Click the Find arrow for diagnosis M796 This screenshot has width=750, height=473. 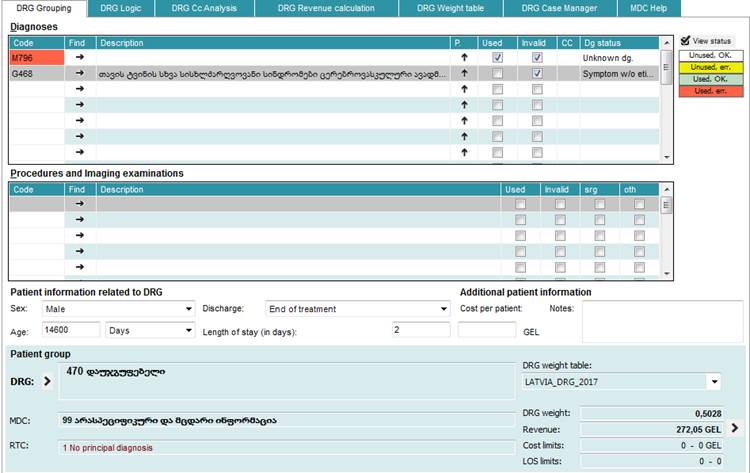click(x=79, y=58)
